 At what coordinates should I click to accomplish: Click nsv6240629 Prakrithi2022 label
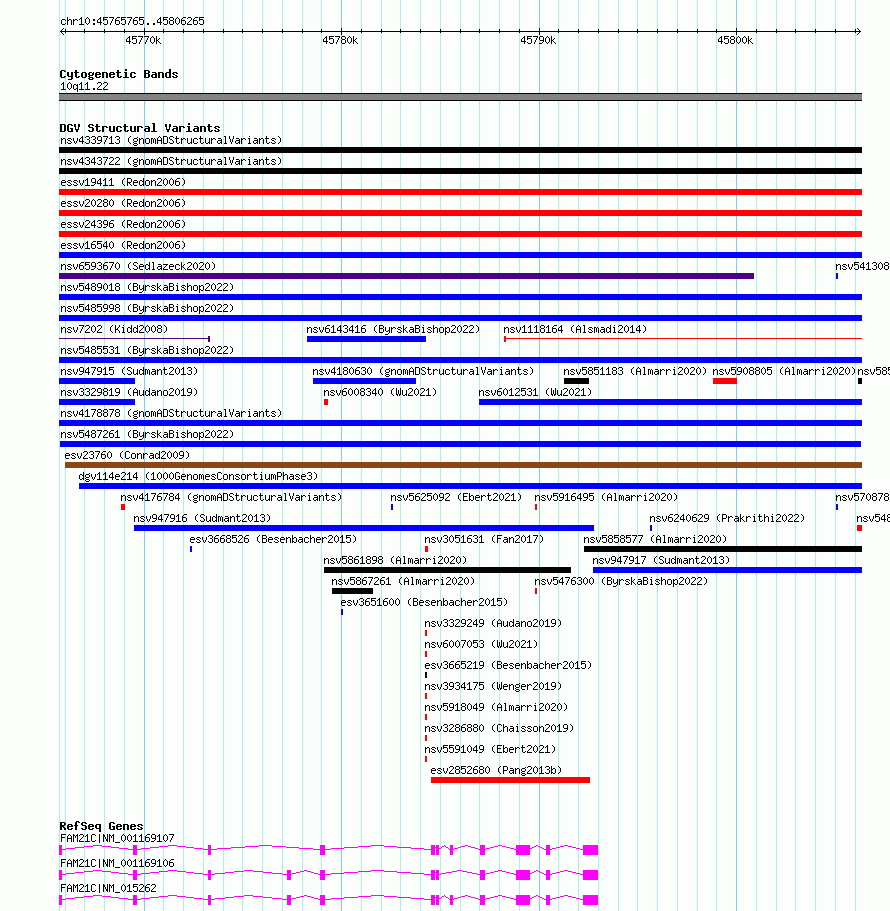point(727,518)
